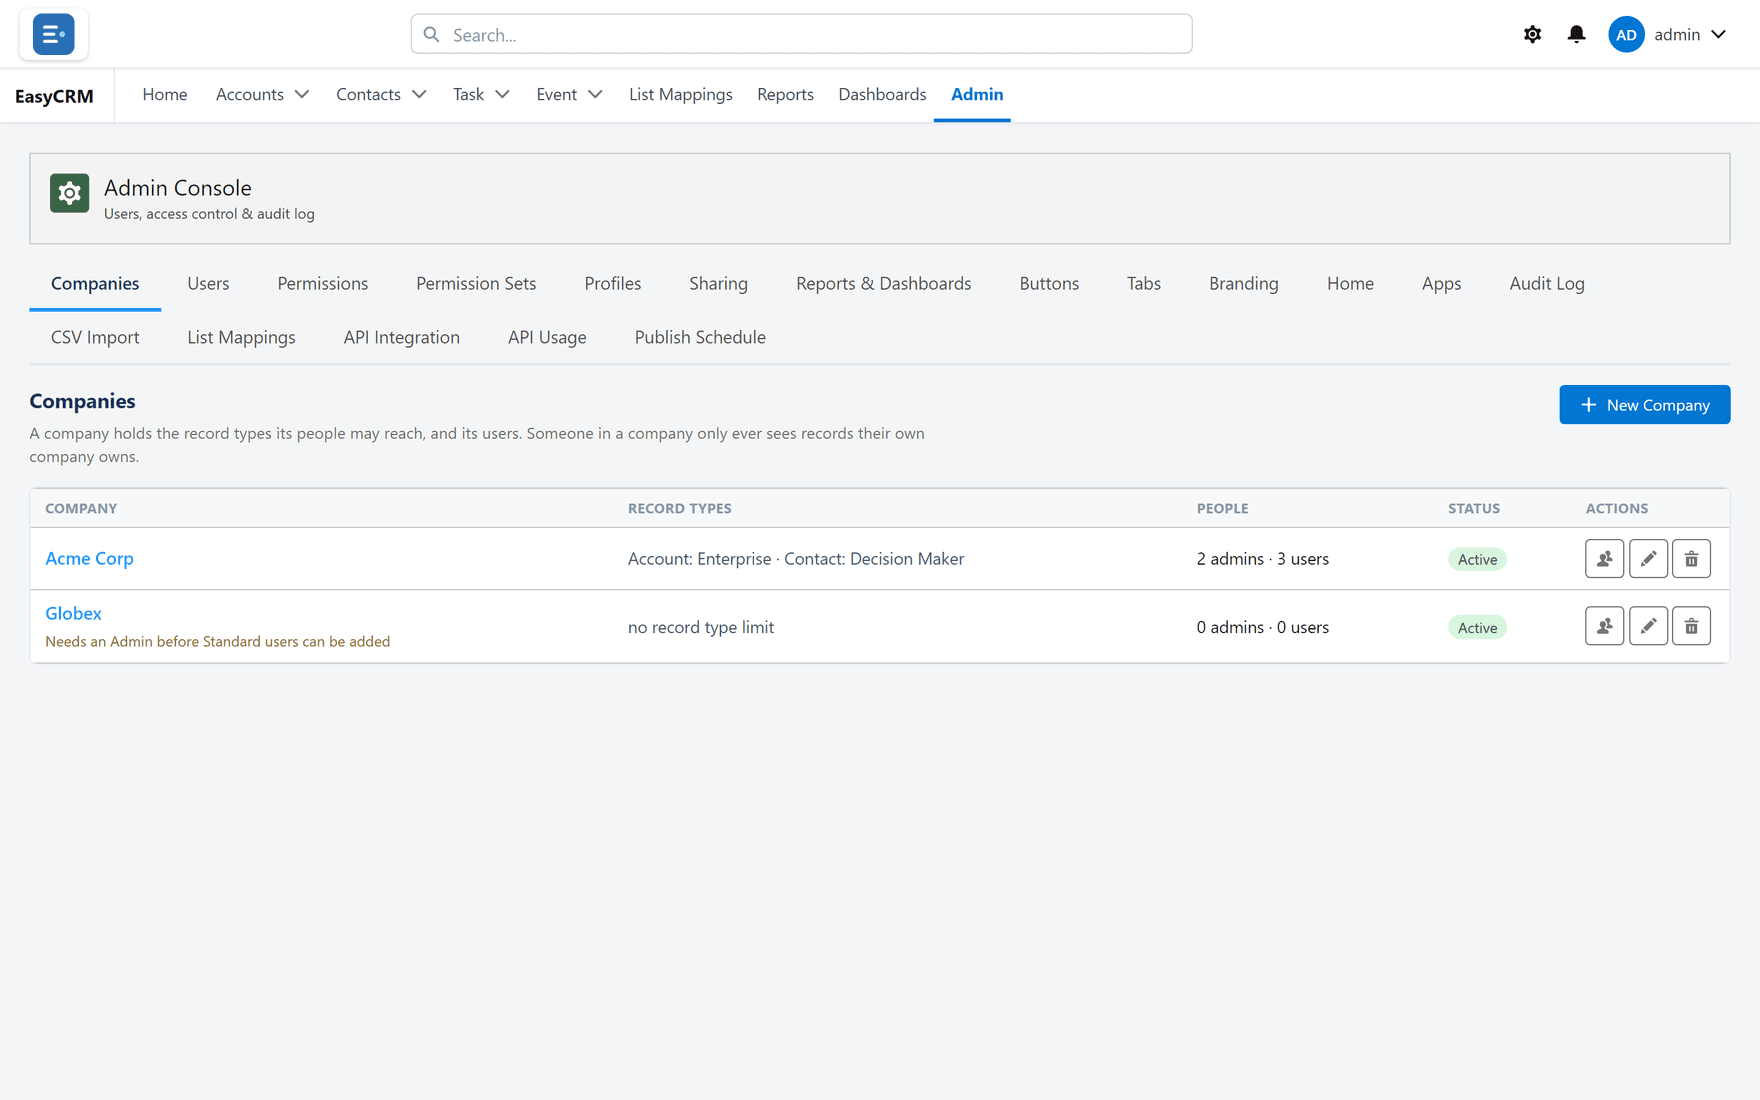This screenshot has width=1760, height=1100.
Task: Manage users for Globex
Action: 1604,626
